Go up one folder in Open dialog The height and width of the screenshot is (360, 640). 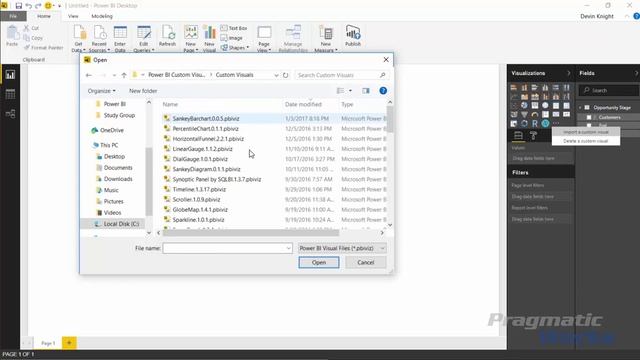point(124,75)
